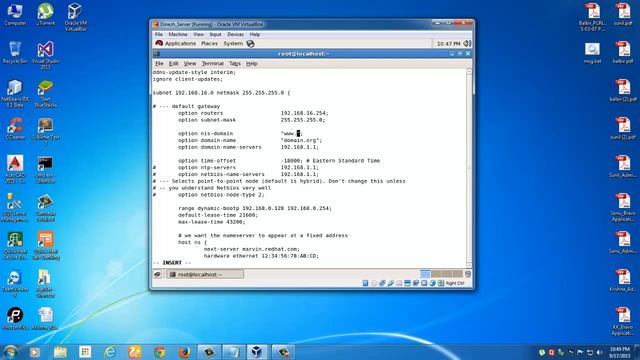Screen dimensions: 640x360
Task: Open VirtualBox File menu
Action: [159, 35]
